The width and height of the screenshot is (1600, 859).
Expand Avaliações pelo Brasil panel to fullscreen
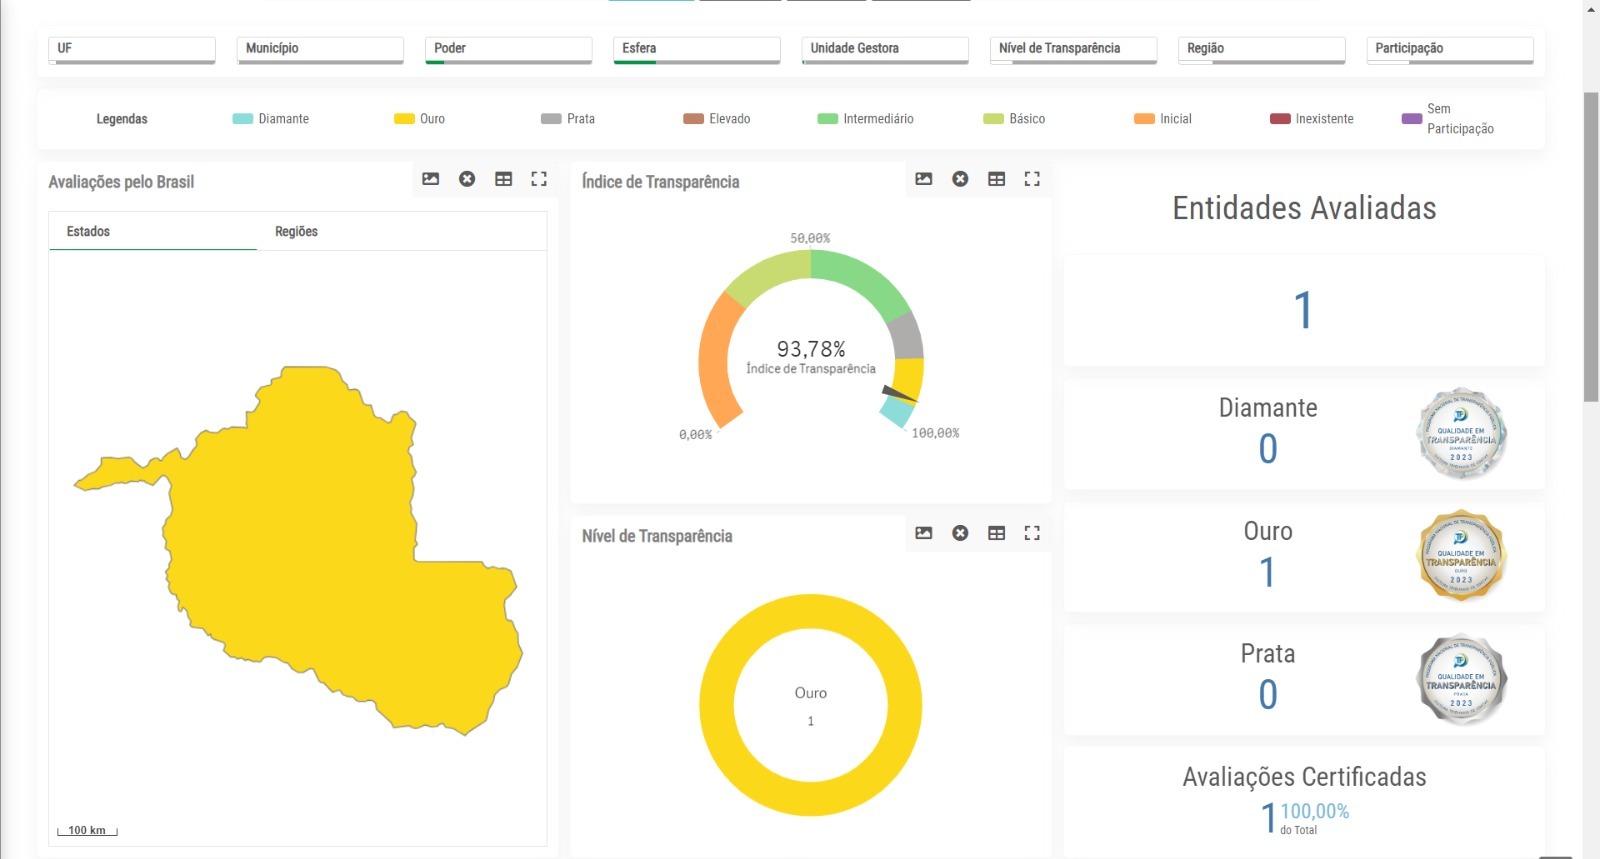tap(539, 179)
